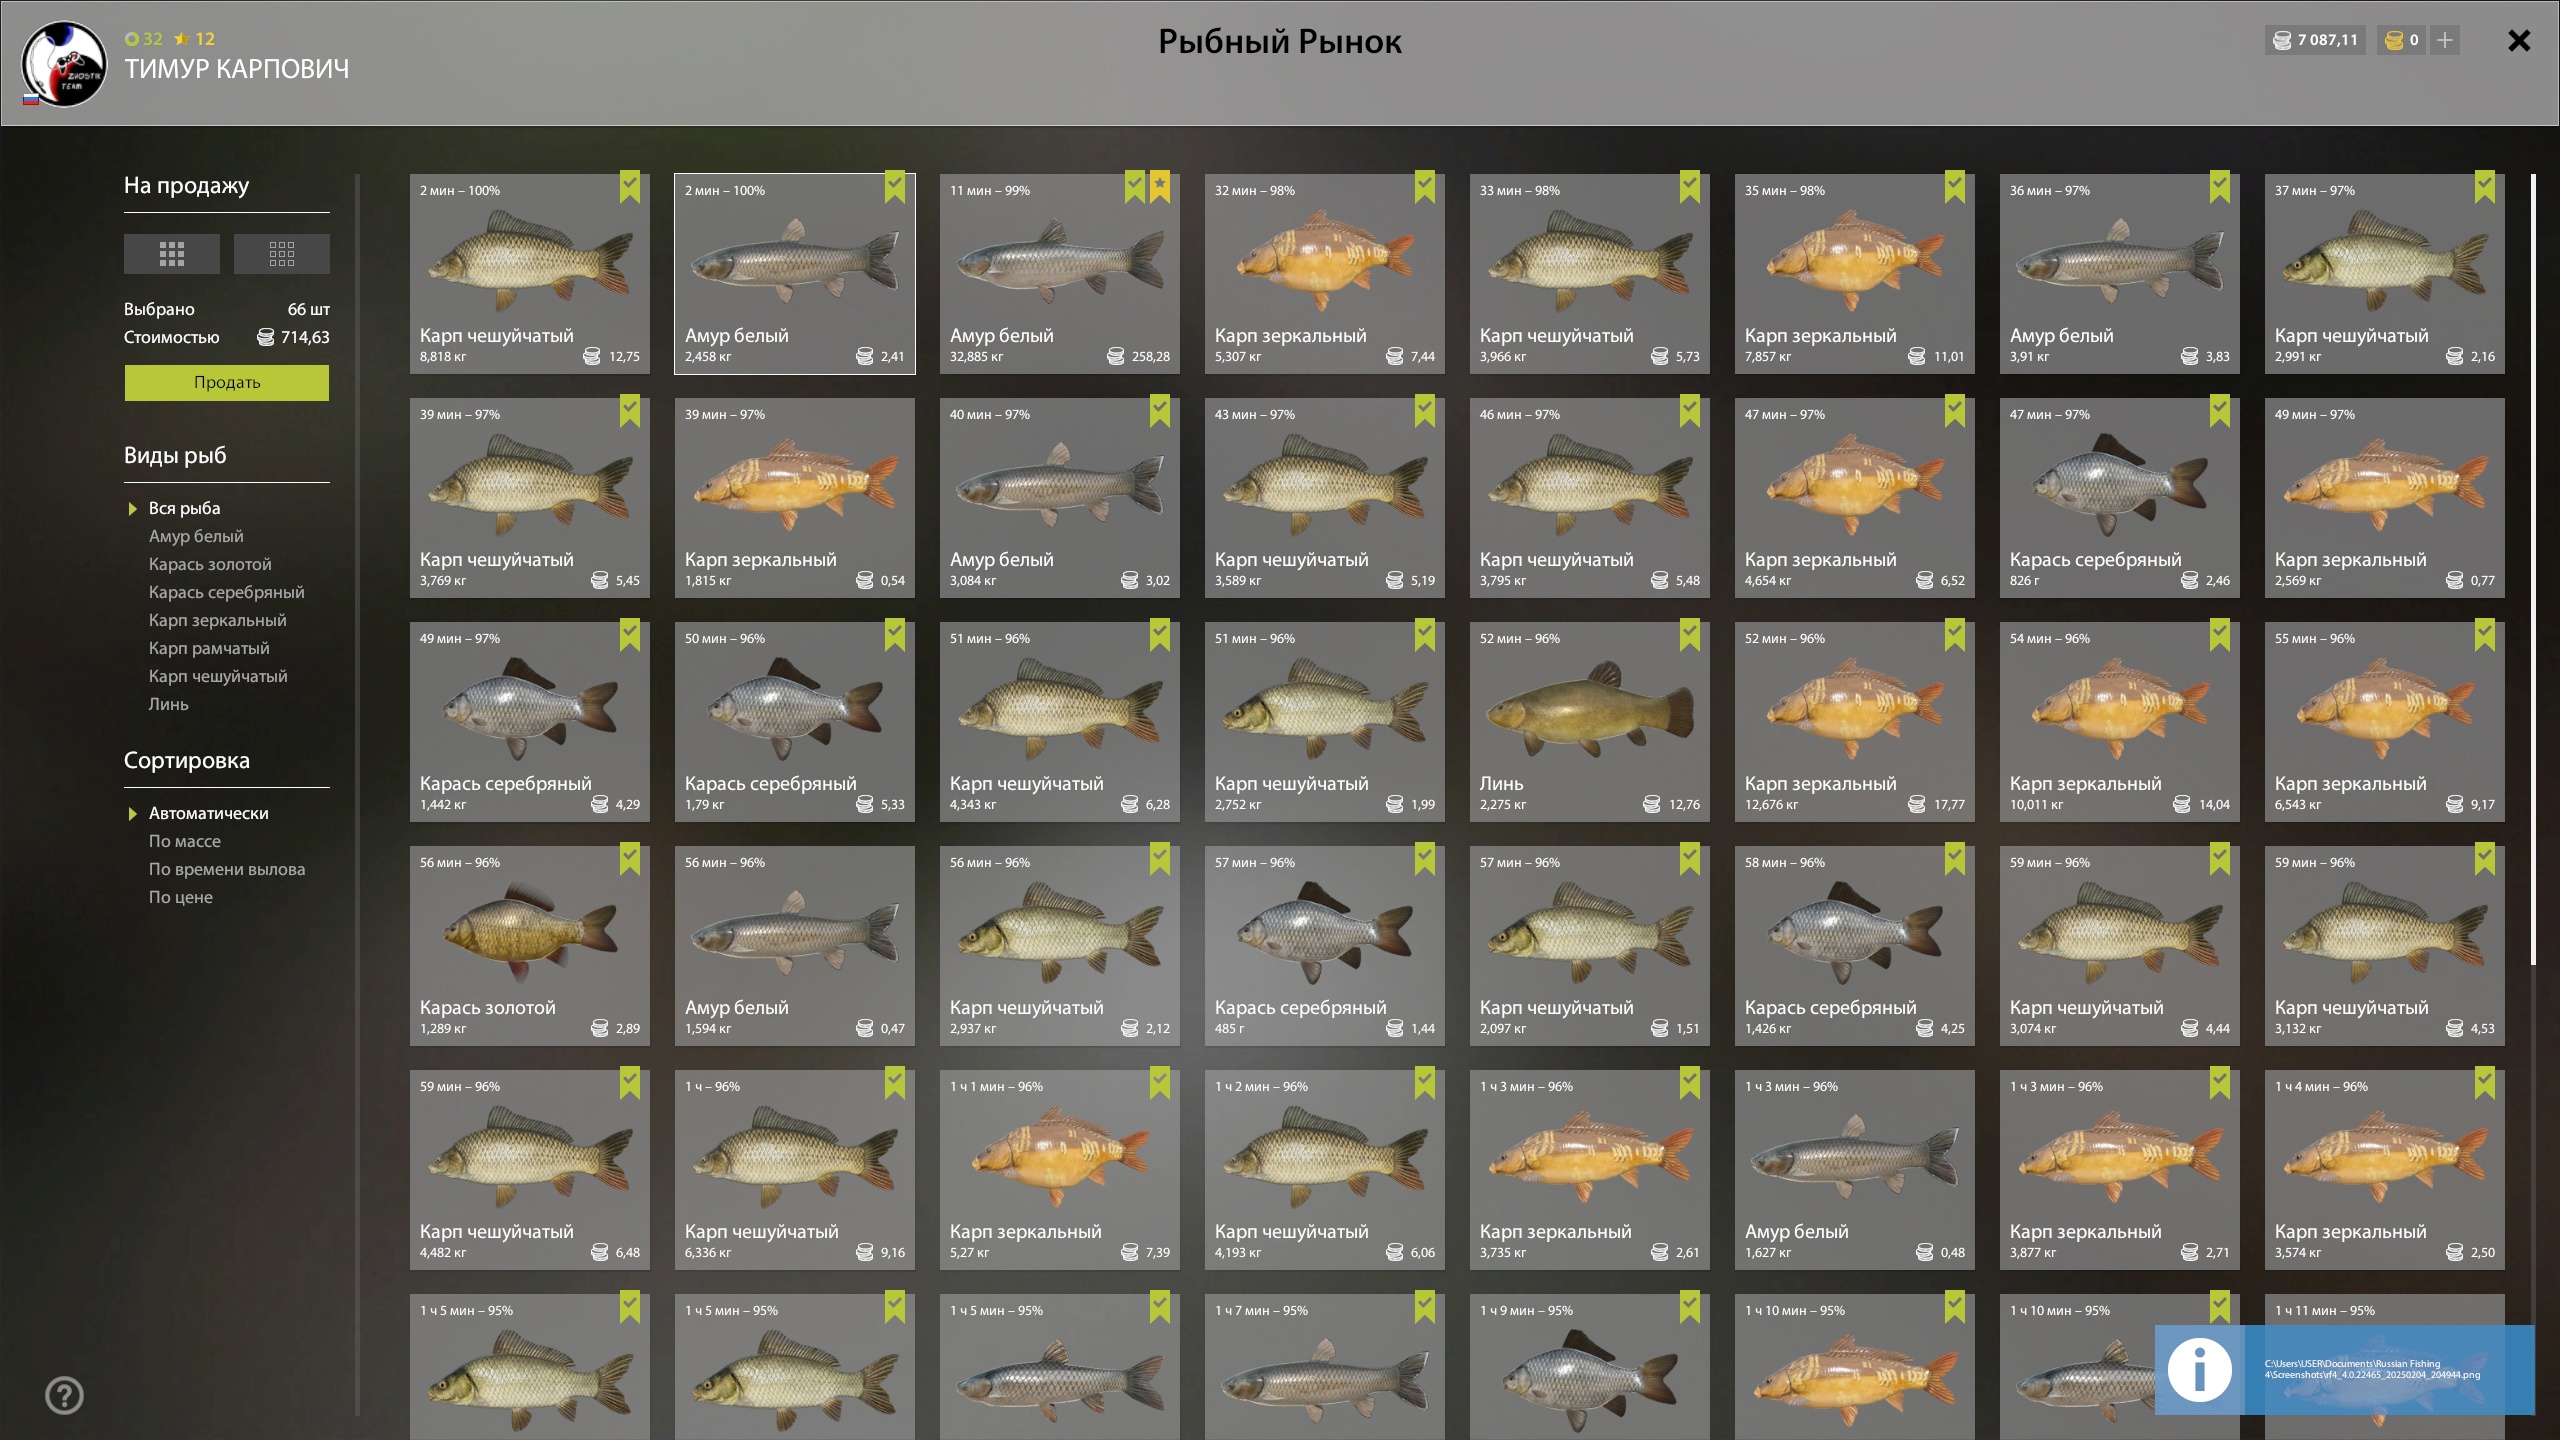Select all fish grid icon
Screen dimensions: 2560x1440
coord(172,254)
